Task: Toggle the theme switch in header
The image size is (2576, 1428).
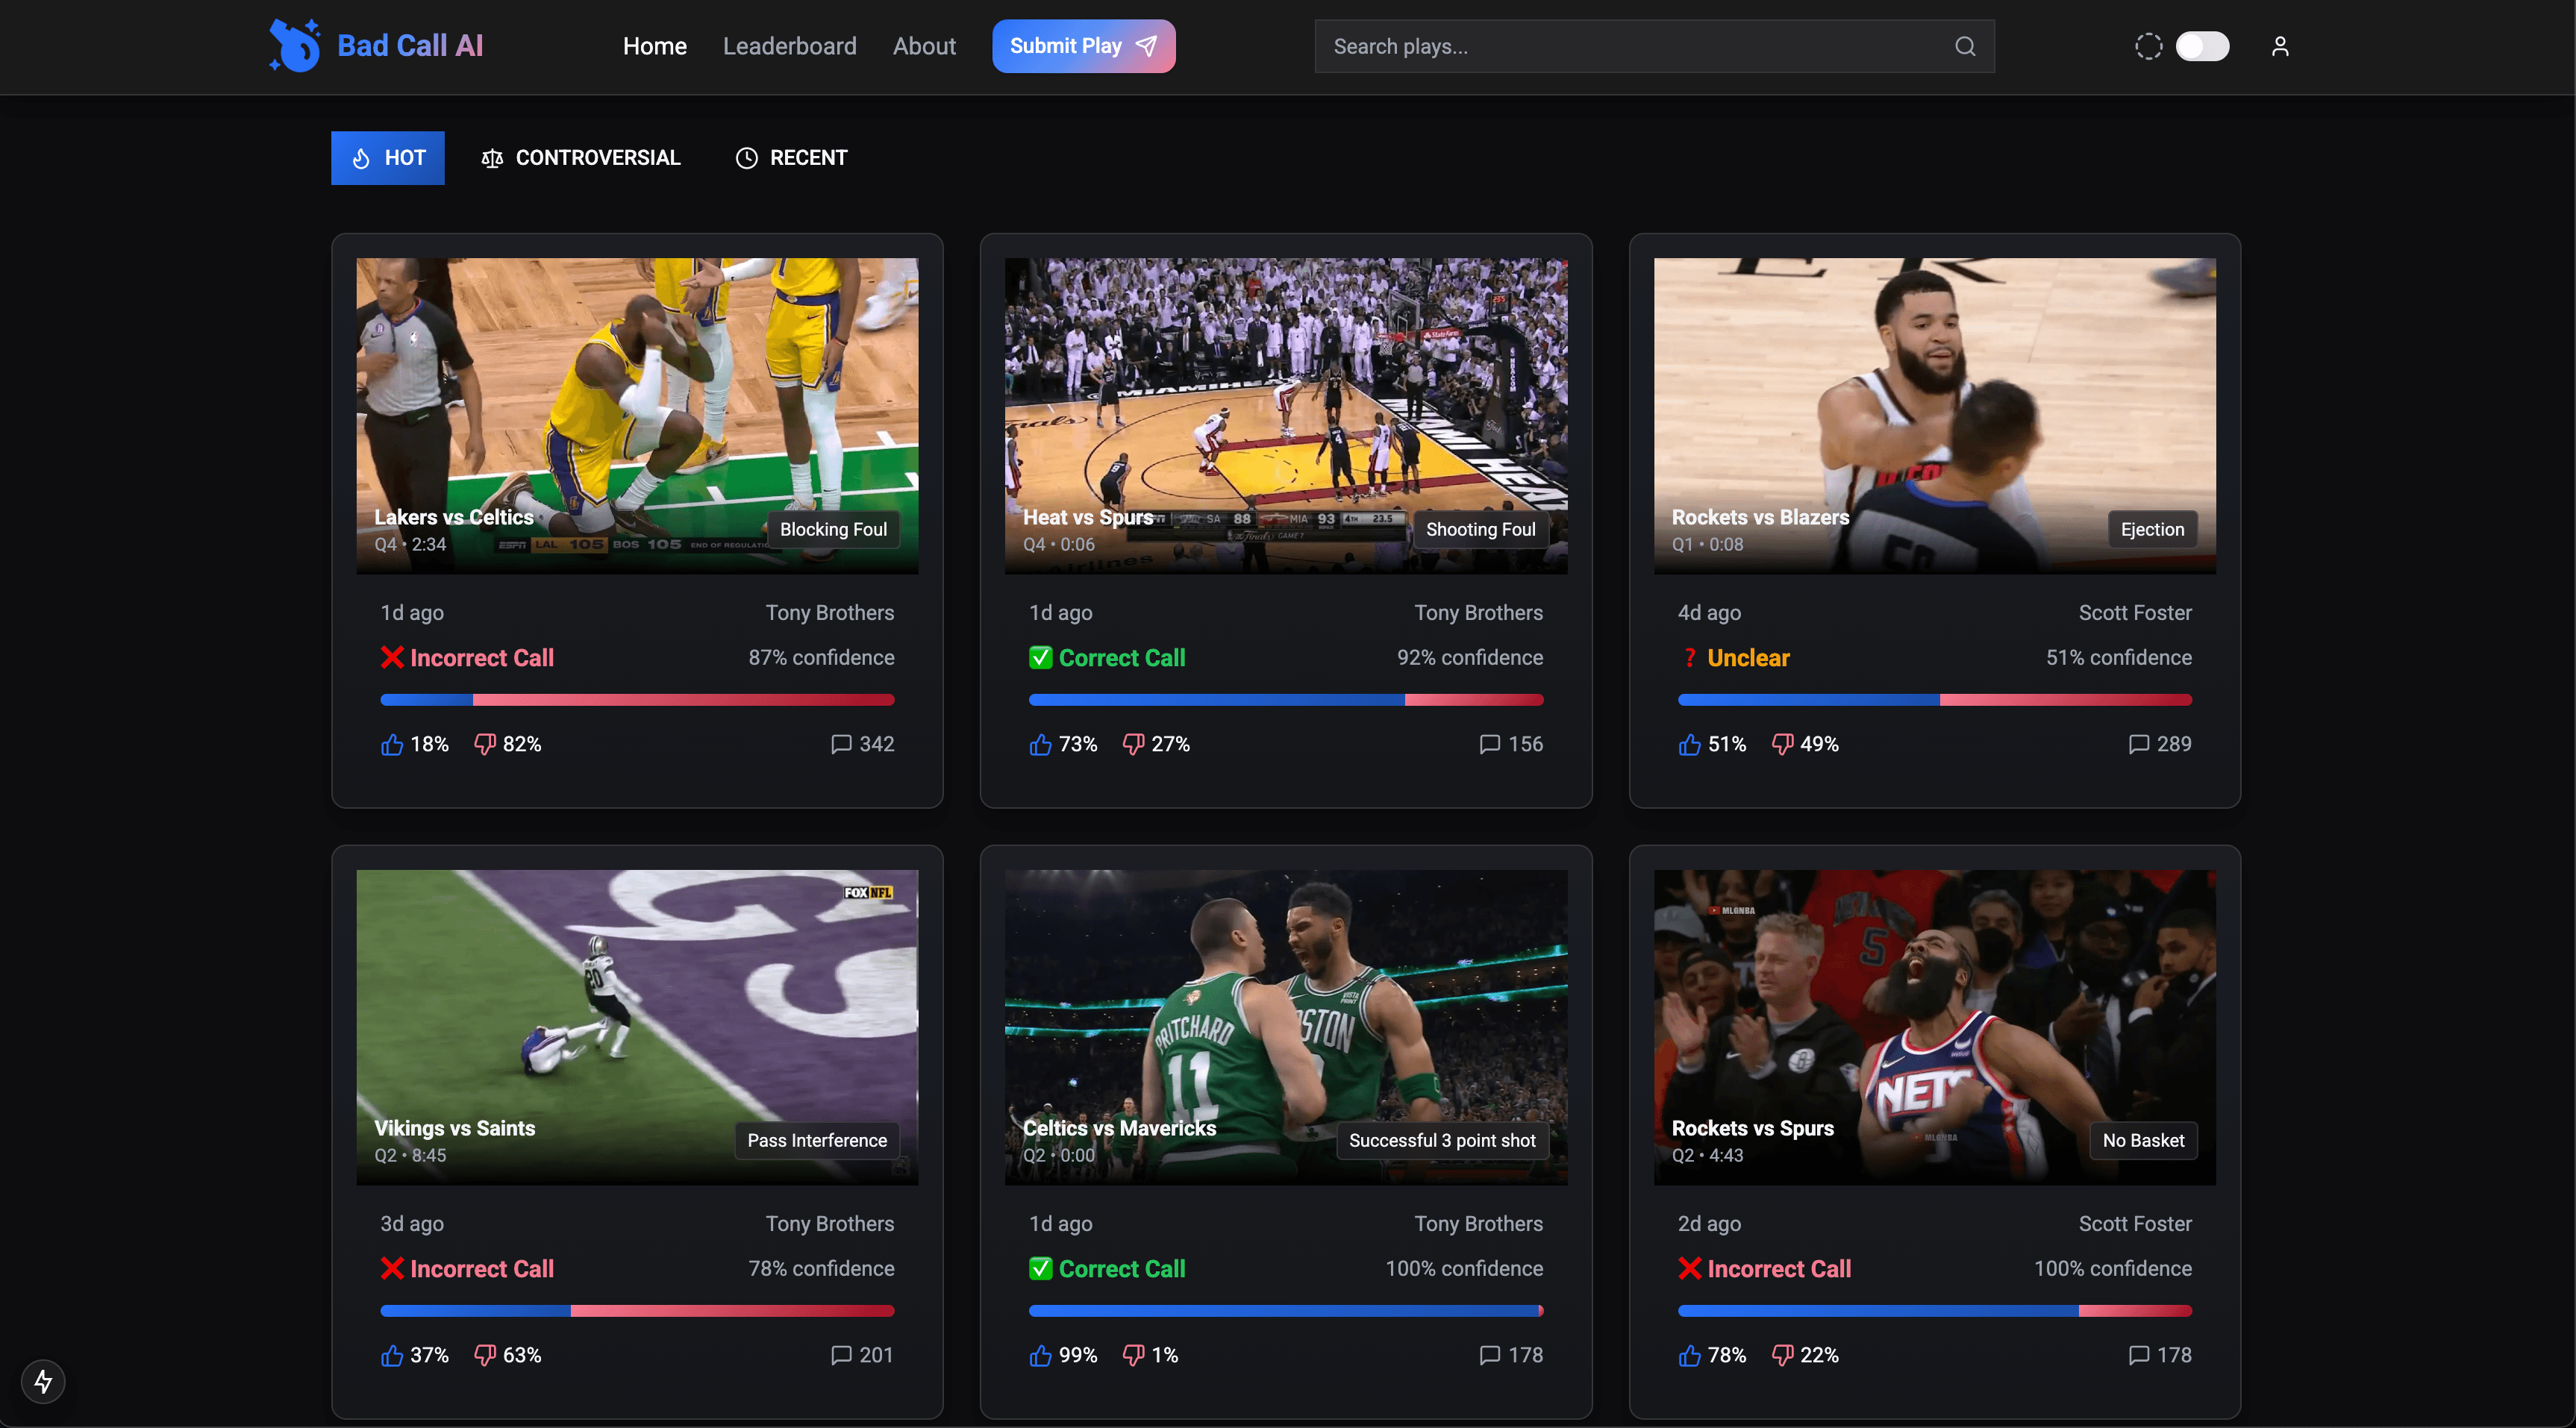Action: click(2202, 46)
